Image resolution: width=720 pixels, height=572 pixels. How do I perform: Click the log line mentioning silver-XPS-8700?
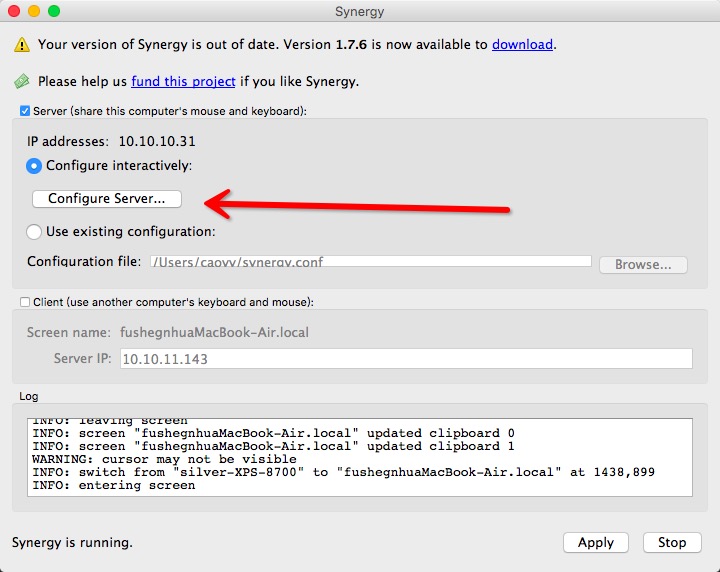click(343, 472)
